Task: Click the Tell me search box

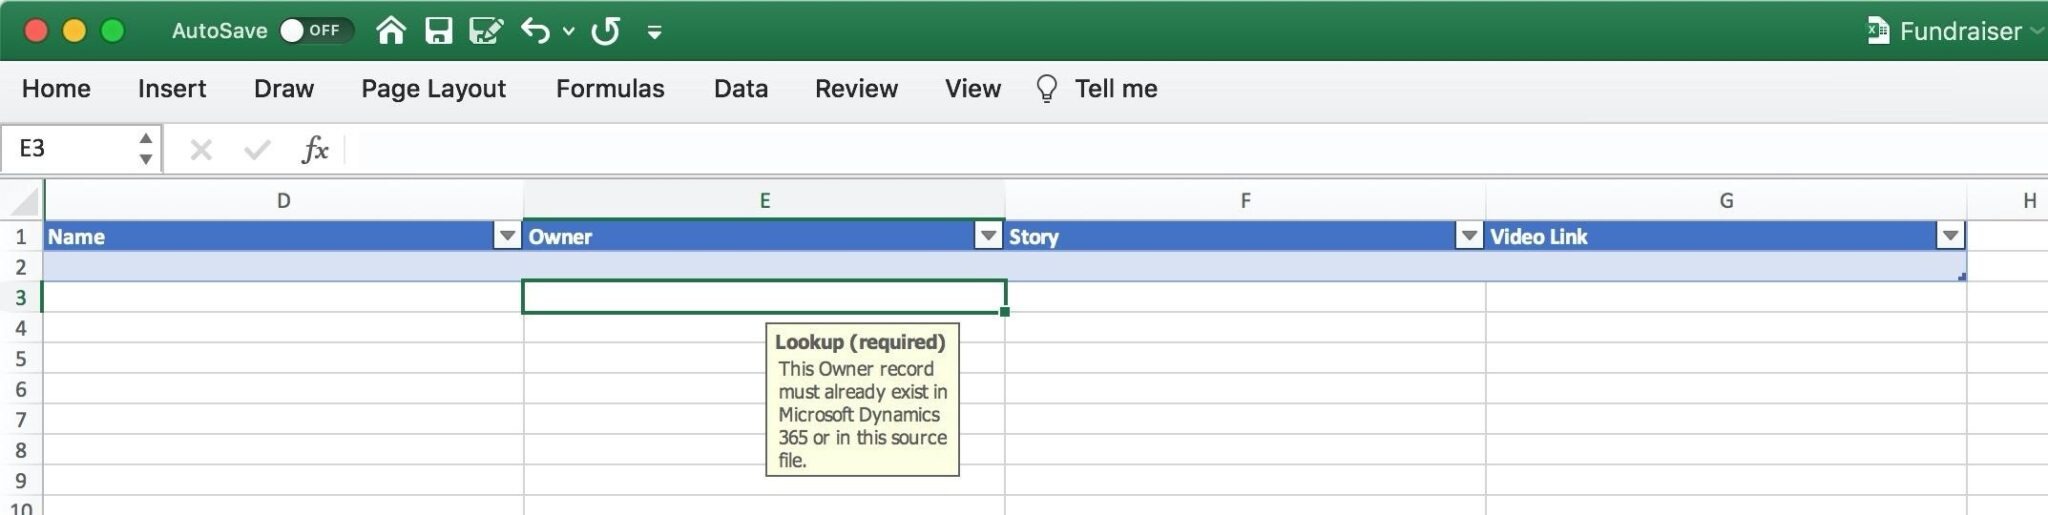Action: [x=1116, y=89]
